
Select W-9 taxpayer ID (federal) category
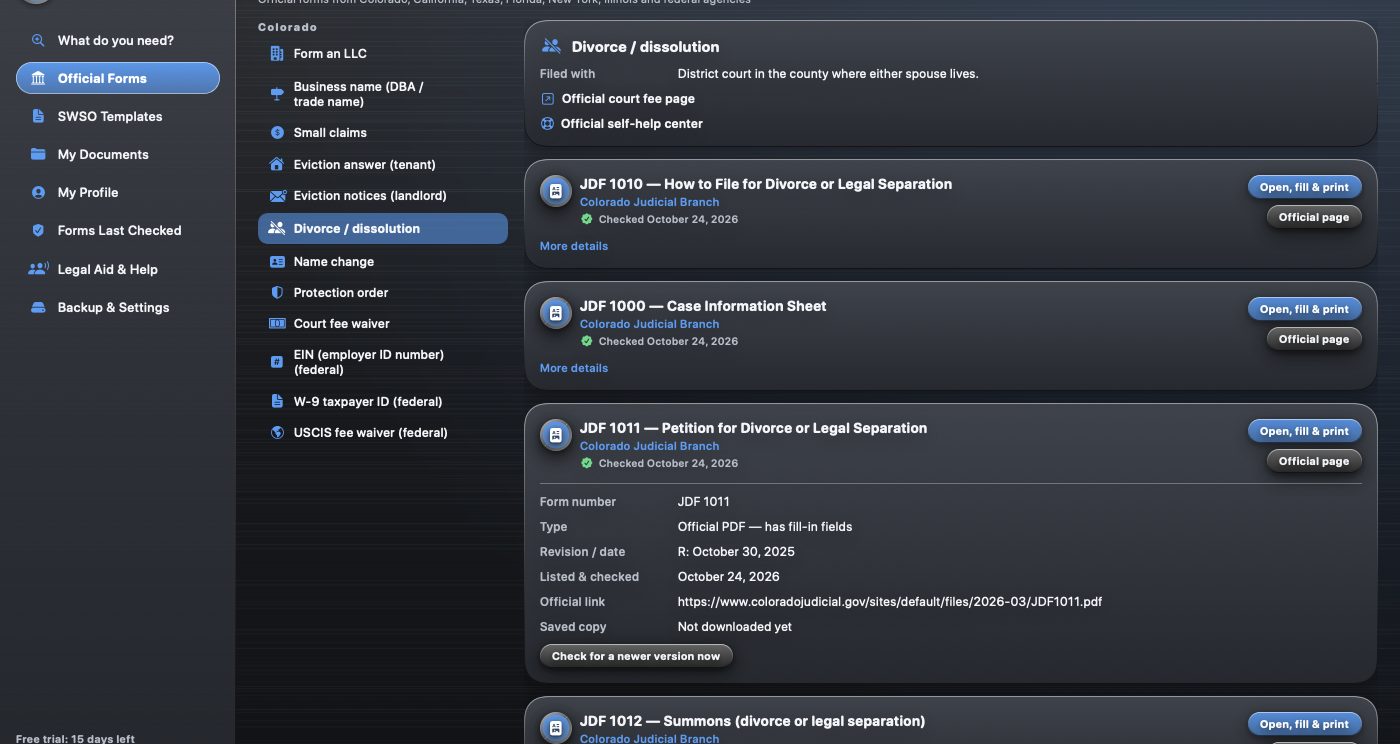383,402
